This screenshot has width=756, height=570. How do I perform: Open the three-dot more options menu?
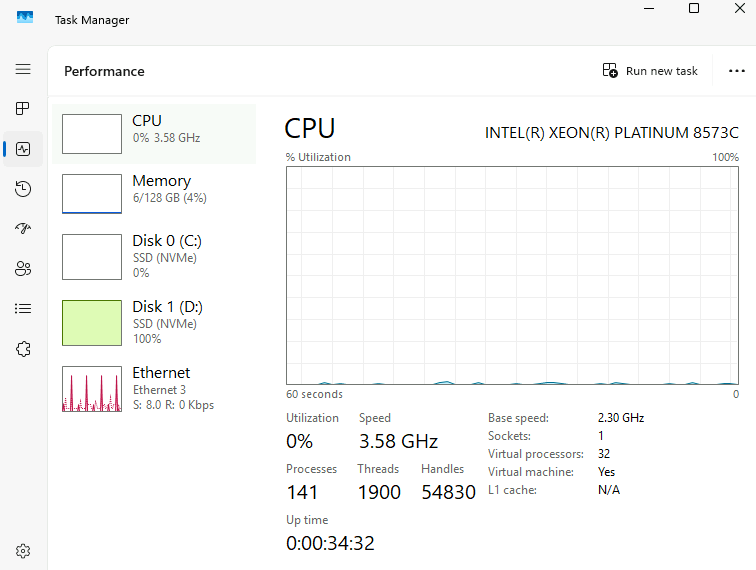pos(737,71)
